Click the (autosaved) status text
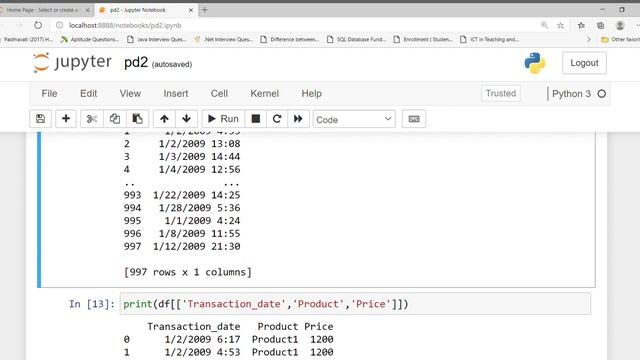 coord(172,64)
